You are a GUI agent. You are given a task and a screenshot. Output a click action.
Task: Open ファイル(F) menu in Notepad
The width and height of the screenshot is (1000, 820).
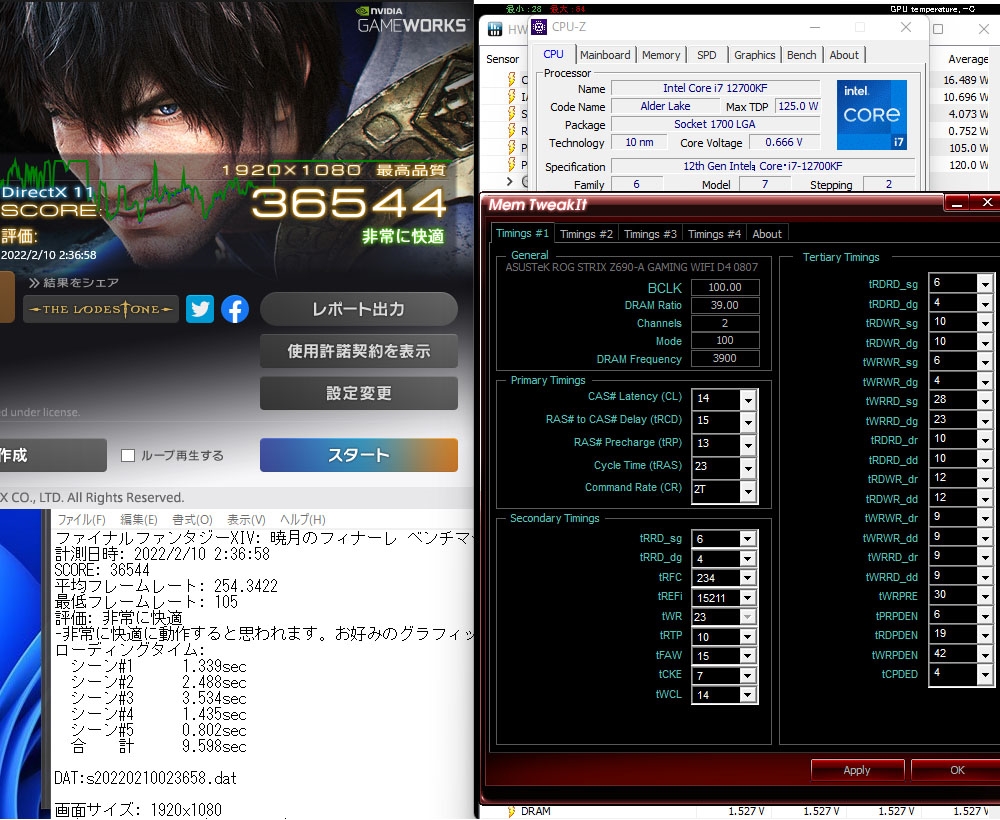[82, 520]
